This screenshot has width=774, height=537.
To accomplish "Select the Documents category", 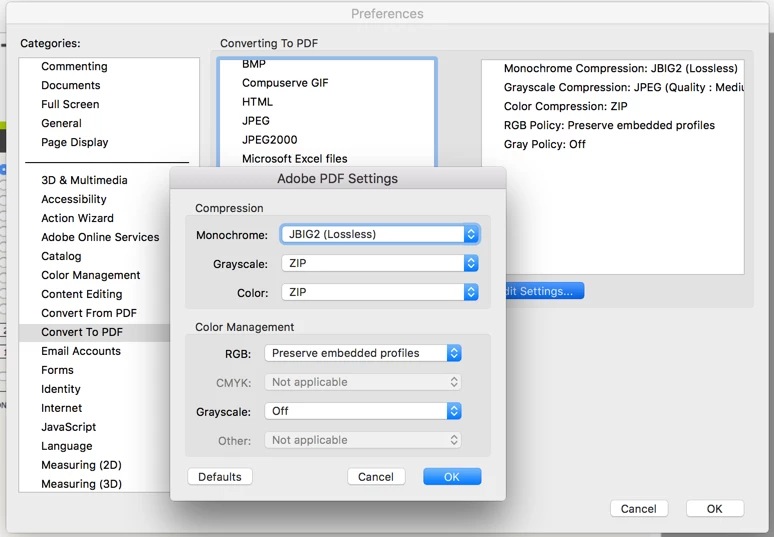I will (71, 85).
